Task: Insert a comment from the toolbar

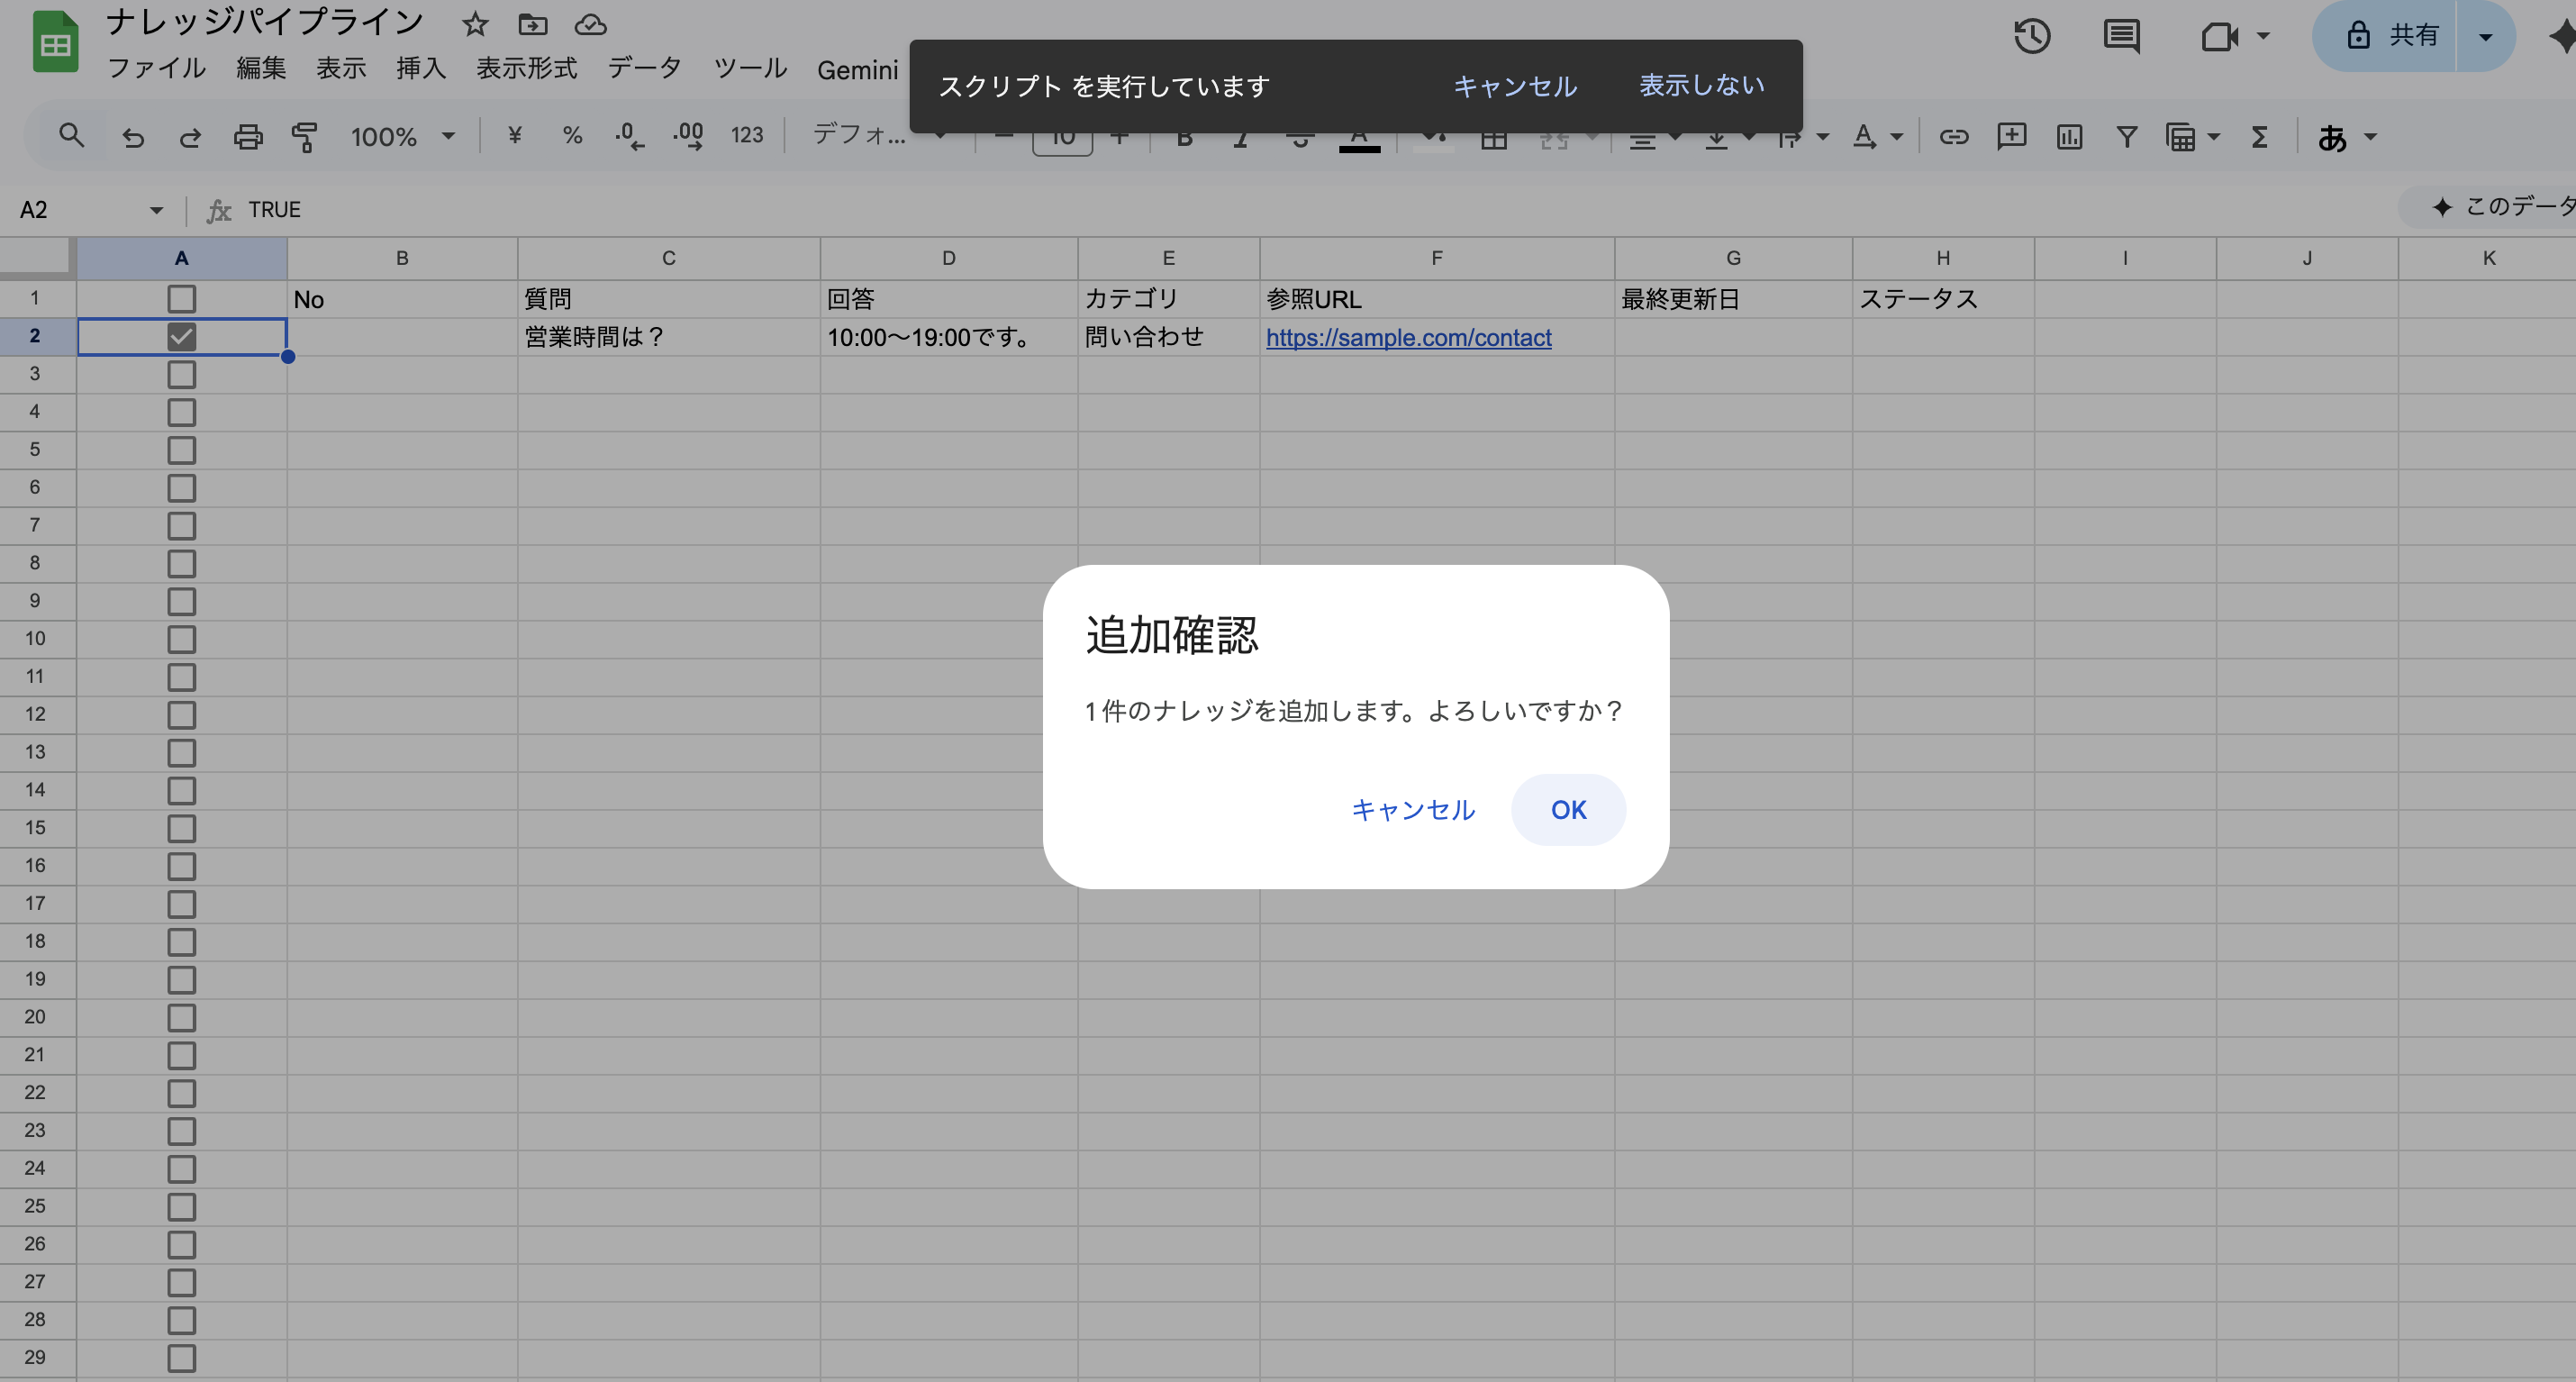Action: tap(2011, 136)
